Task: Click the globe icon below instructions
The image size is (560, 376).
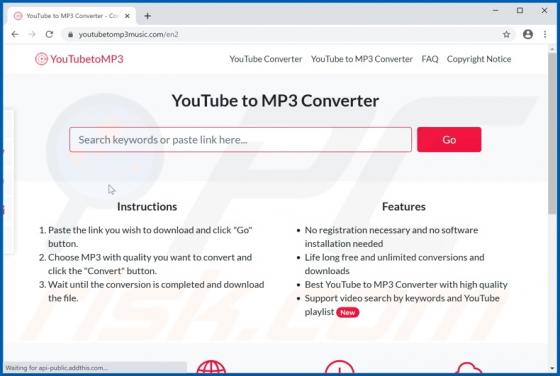Action: point(211,367)
